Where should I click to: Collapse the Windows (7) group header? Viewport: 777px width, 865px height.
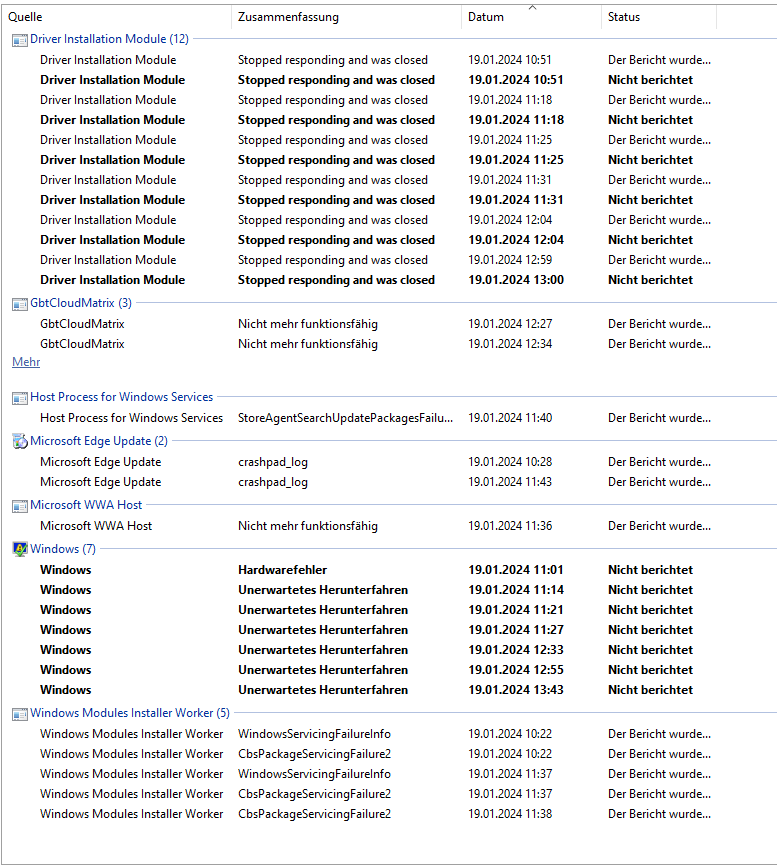(63, 549)
